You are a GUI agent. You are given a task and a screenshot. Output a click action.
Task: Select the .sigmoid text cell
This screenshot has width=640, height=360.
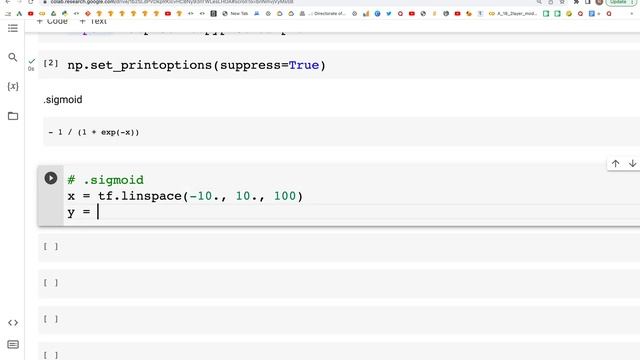(63, 100)
